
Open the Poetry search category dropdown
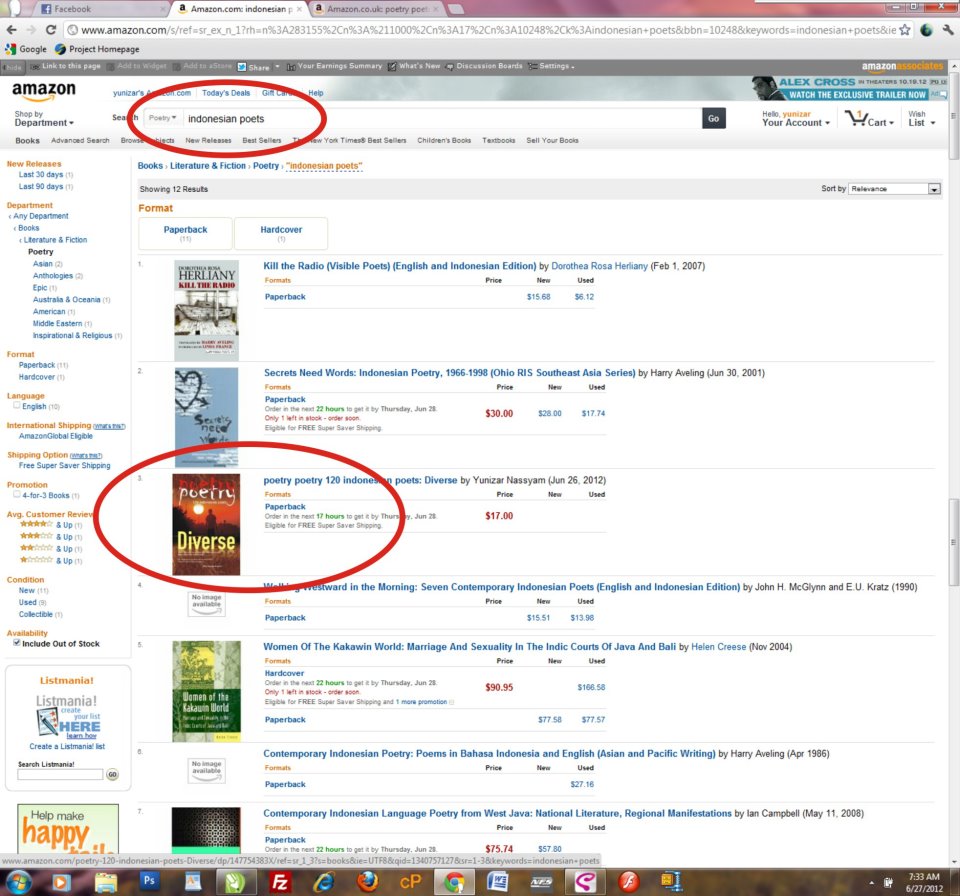click(162, 118)
